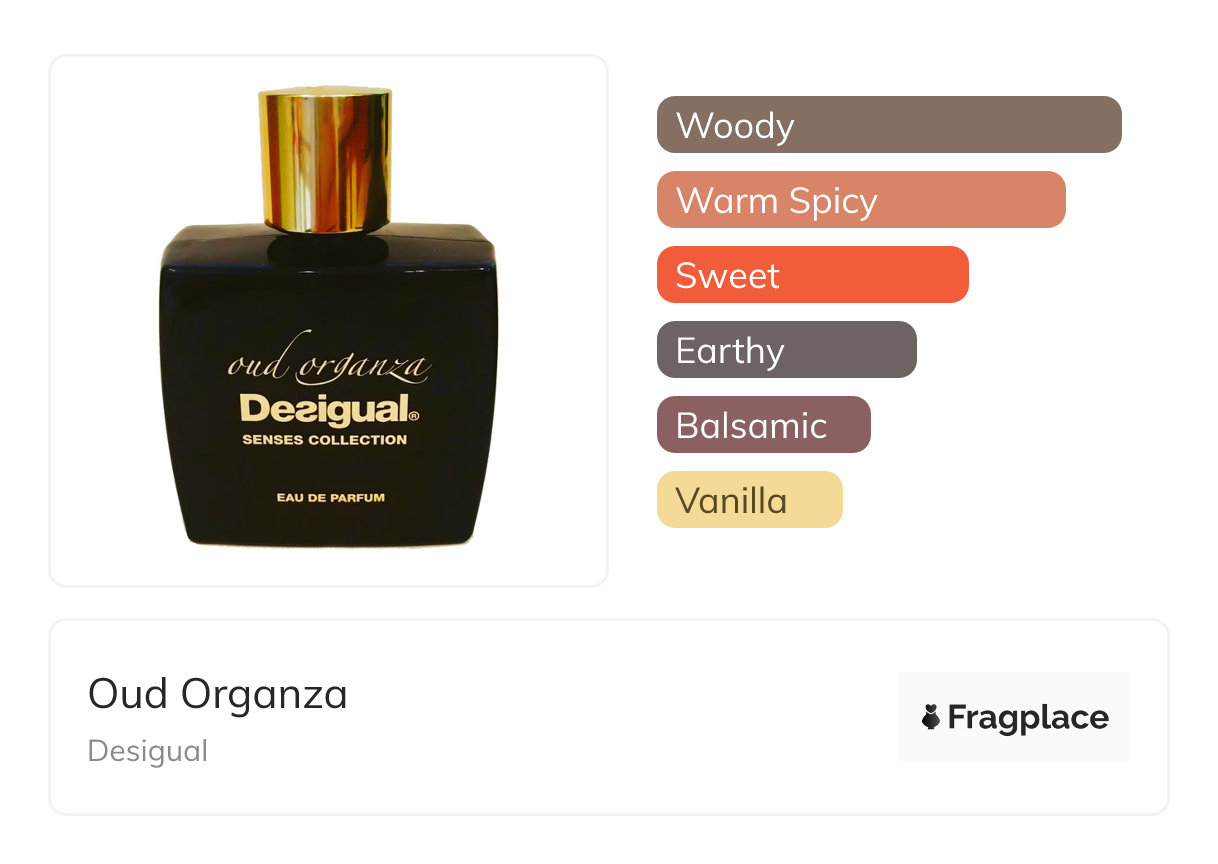Open the Desigual brand name link
Image resolution: width=1218 pixels, height=864 pixels.
coord(148,751)
